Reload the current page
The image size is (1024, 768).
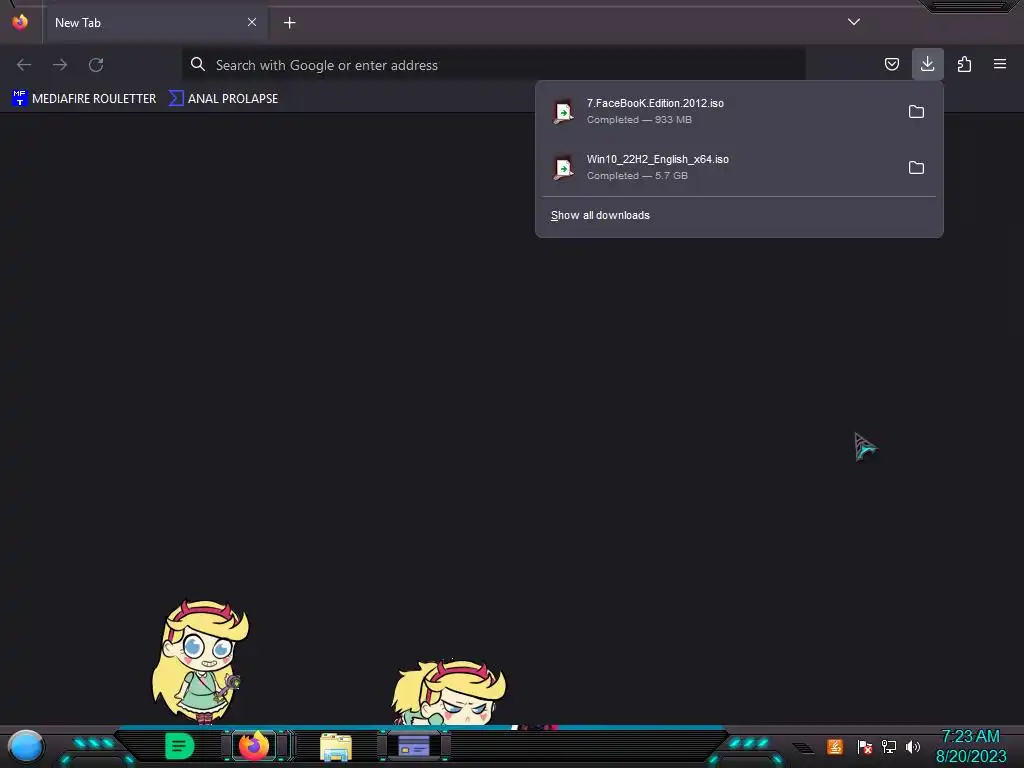[96, 65]
